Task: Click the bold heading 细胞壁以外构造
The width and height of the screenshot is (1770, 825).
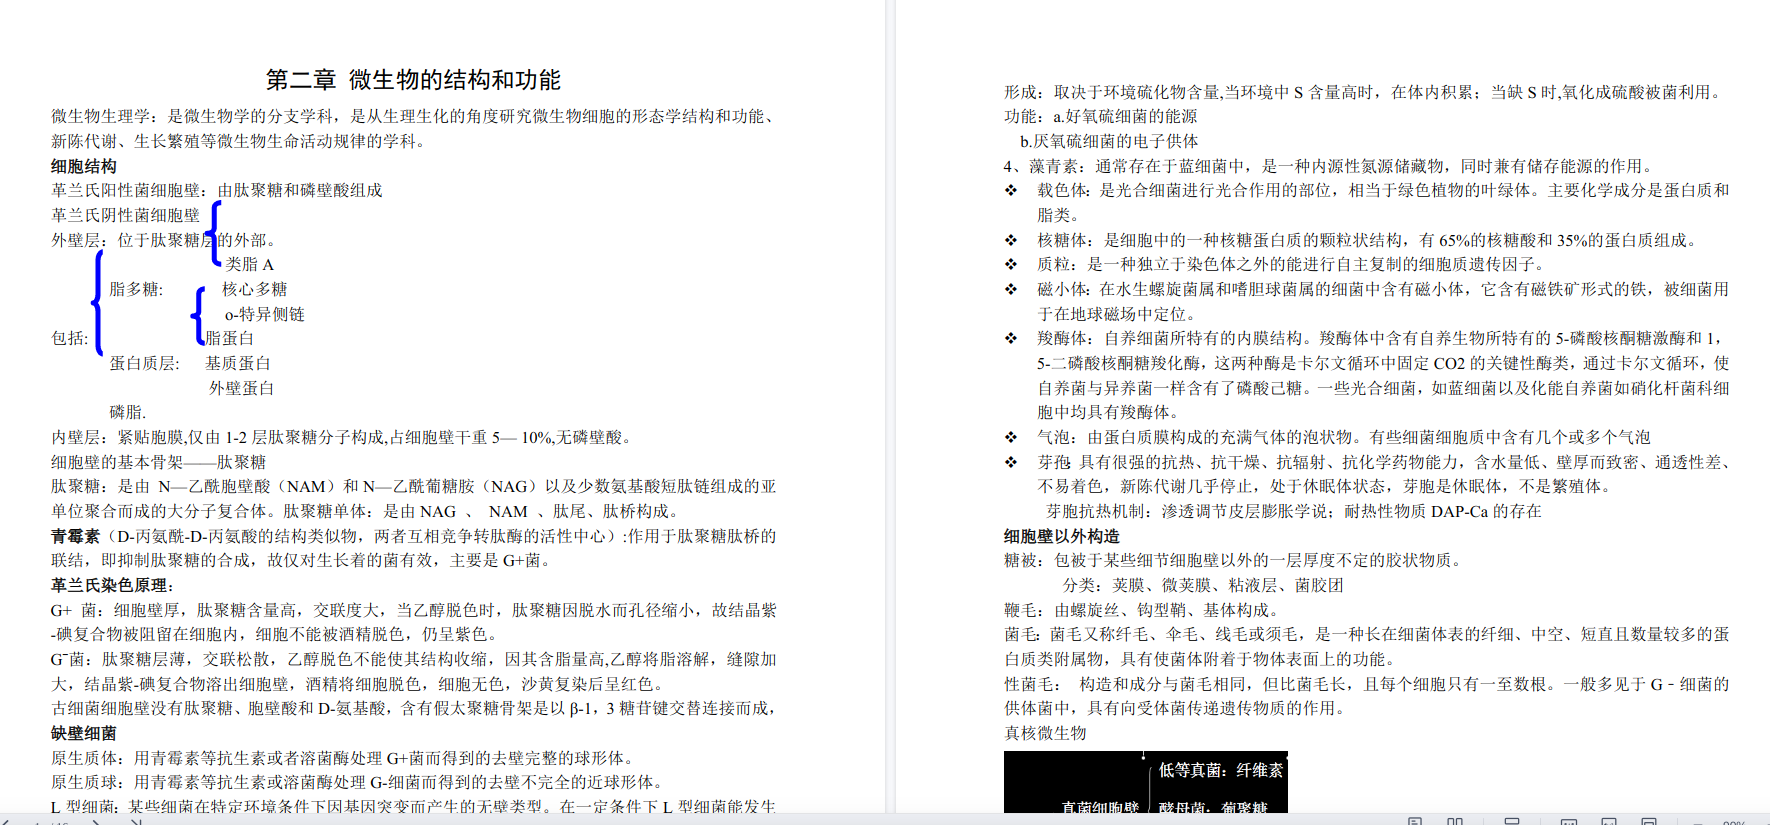Action: 1061,536
